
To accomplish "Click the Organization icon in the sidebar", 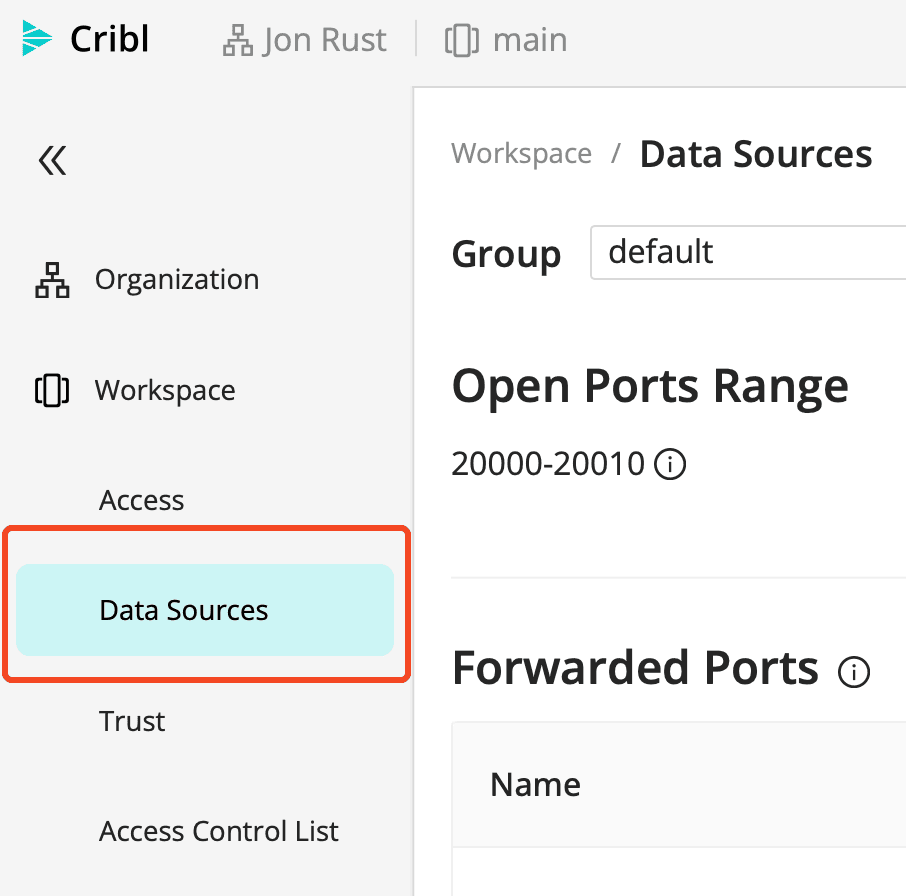I will (x=52, y=280).
